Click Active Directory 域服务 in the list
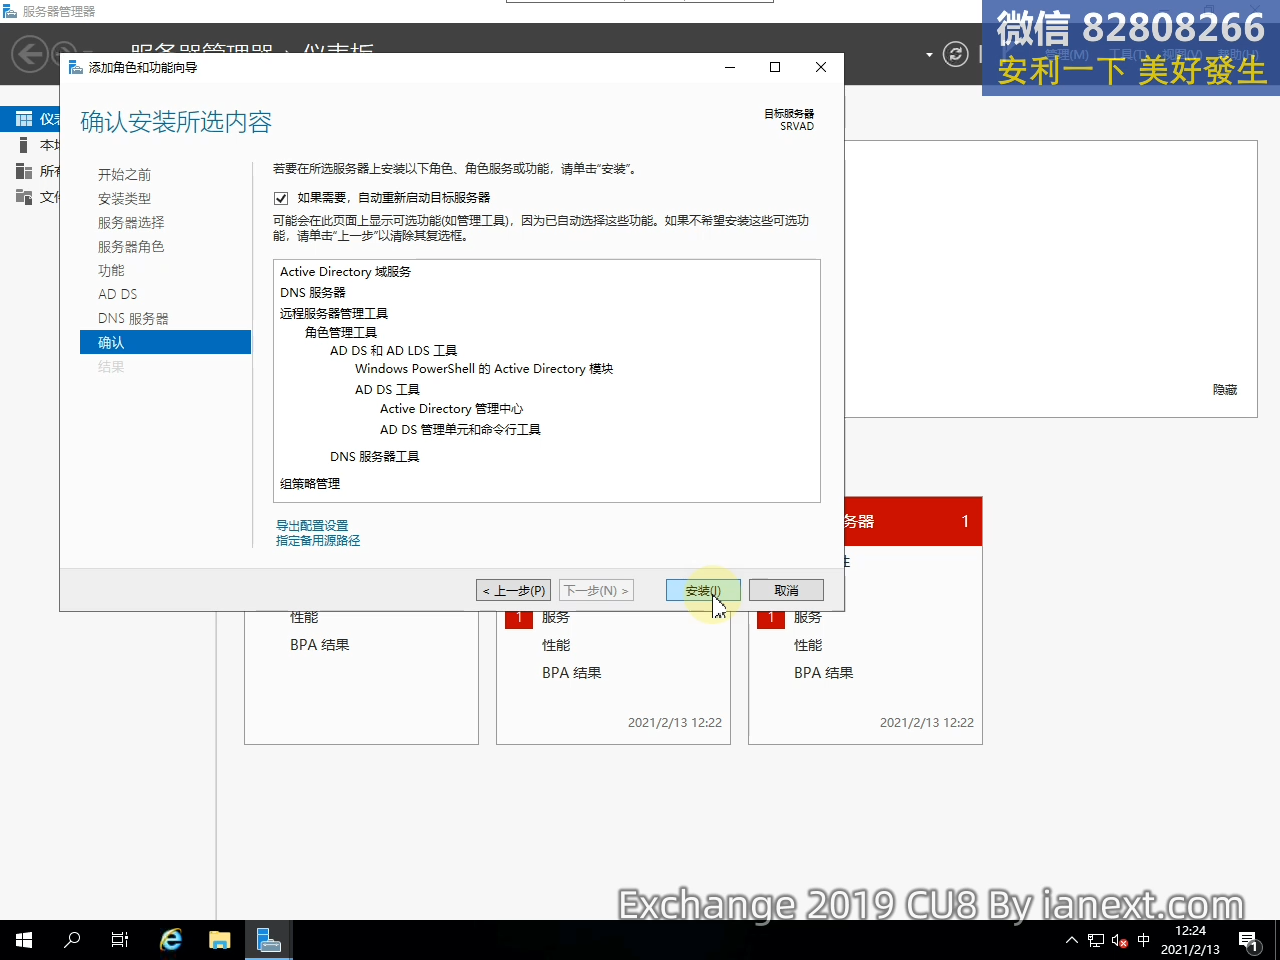 pyautogui.click(x=345, y=272)
